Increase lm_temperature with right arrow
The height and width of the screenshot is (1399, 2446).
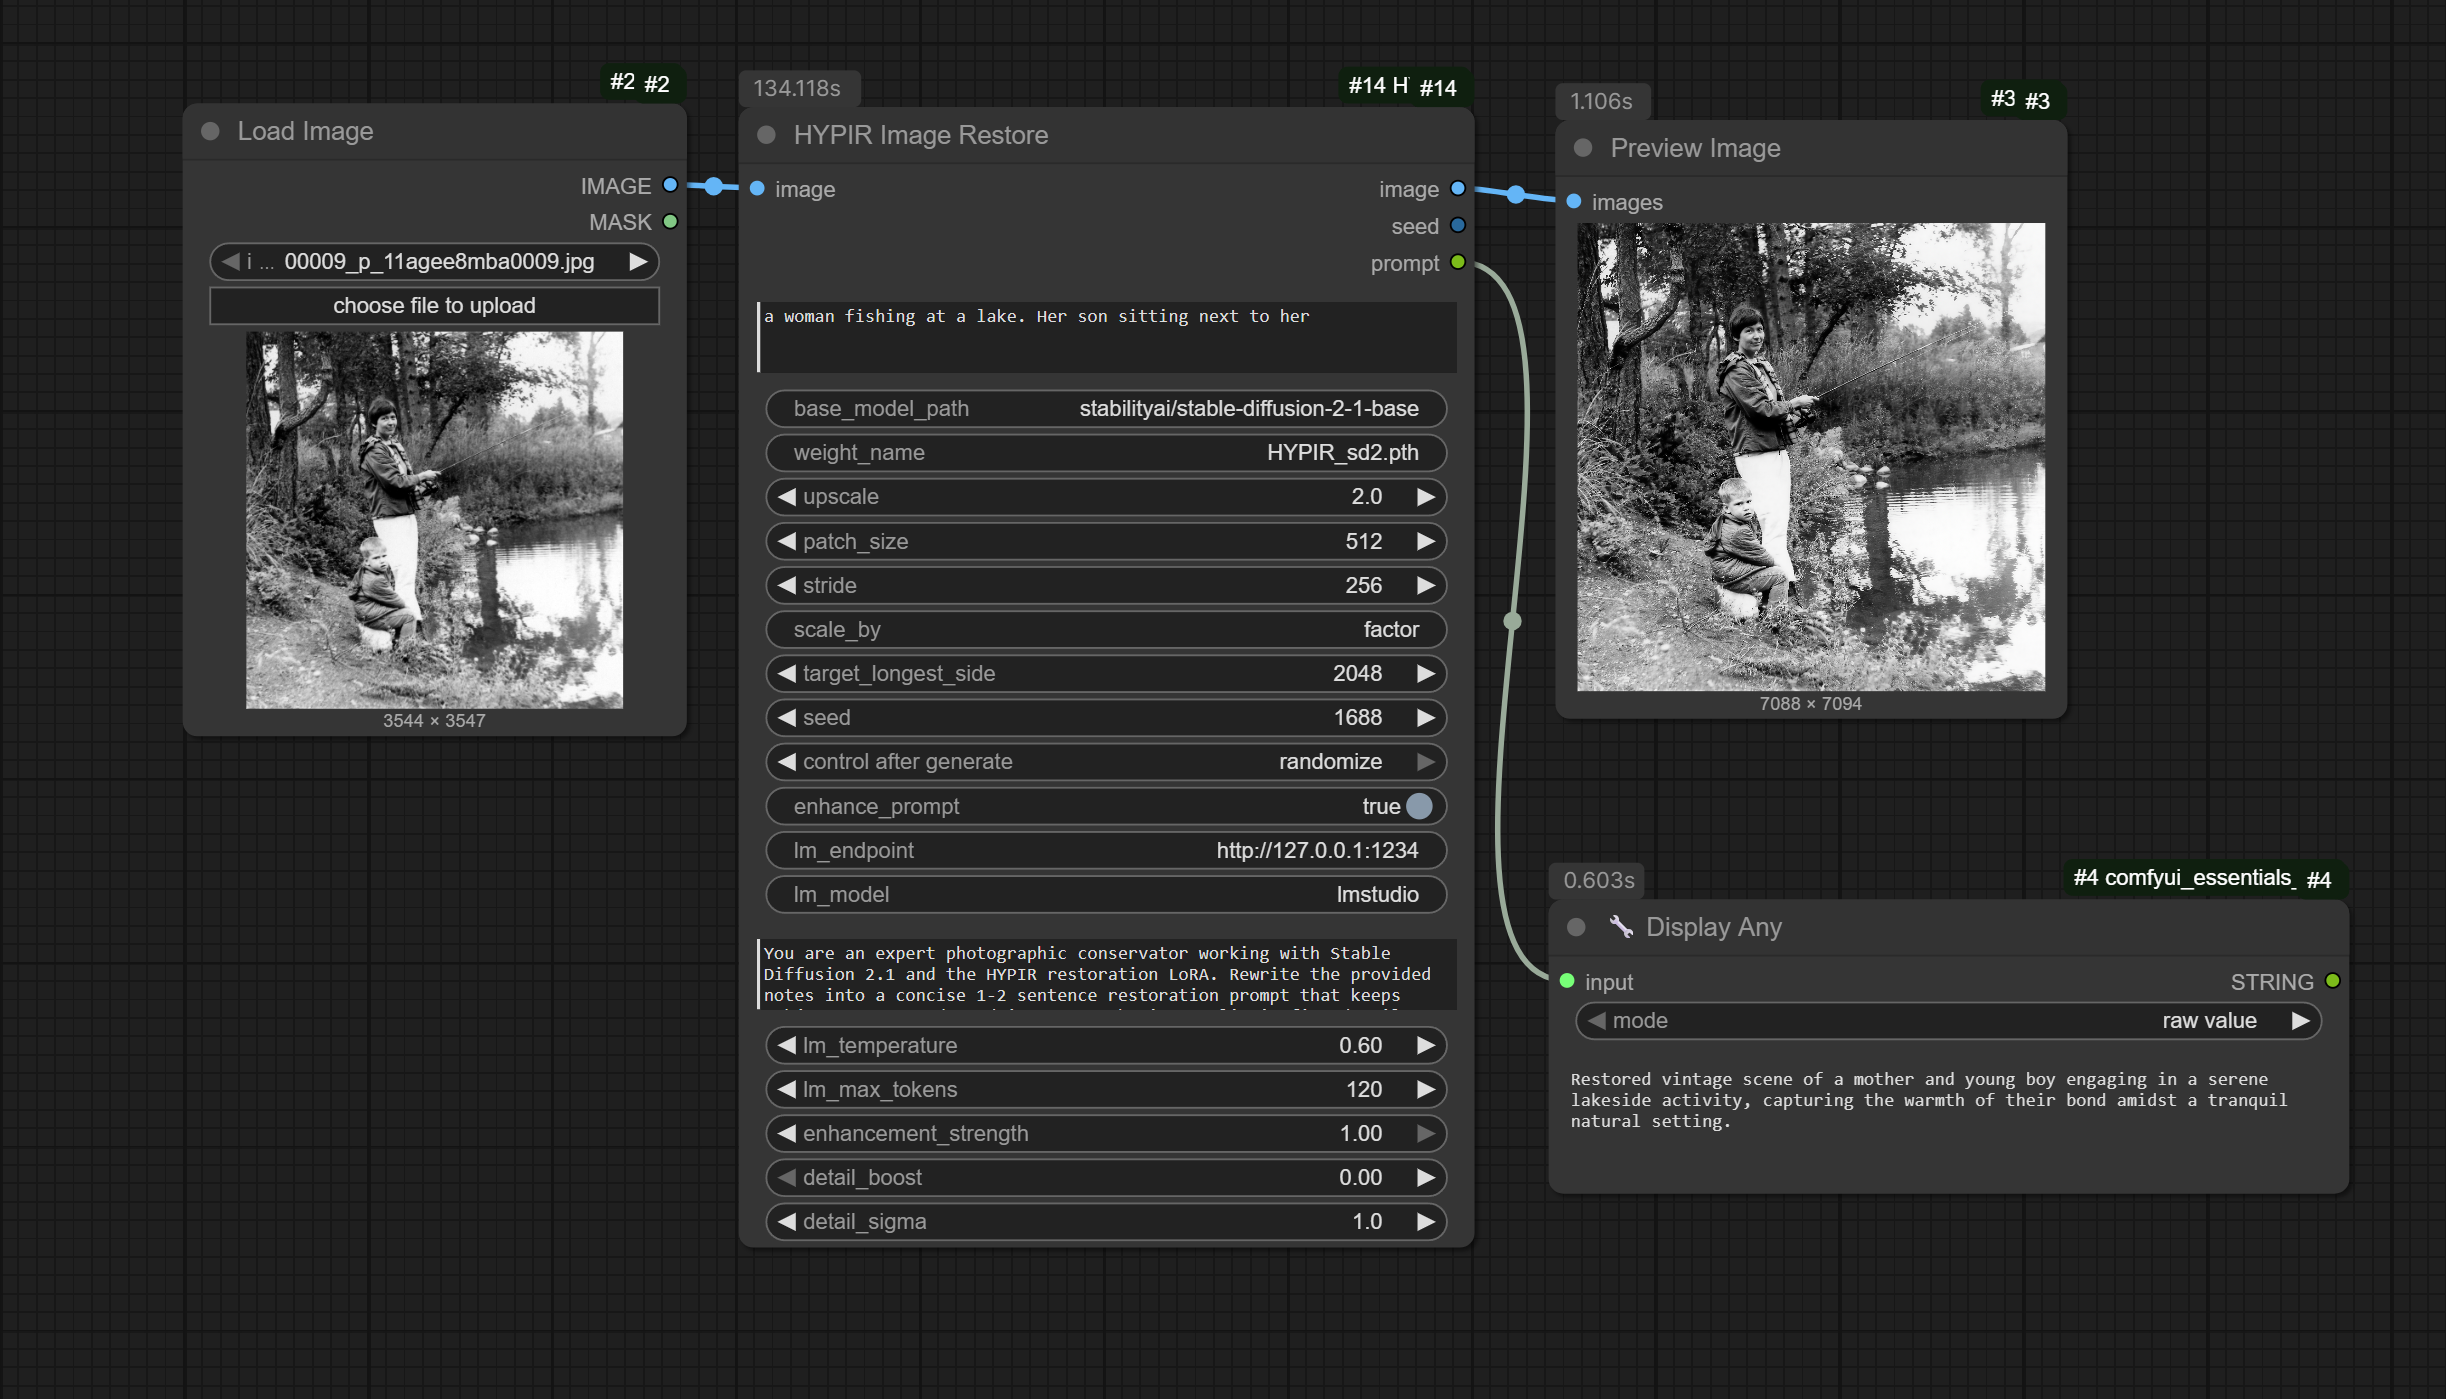tap(1426, 1045)
